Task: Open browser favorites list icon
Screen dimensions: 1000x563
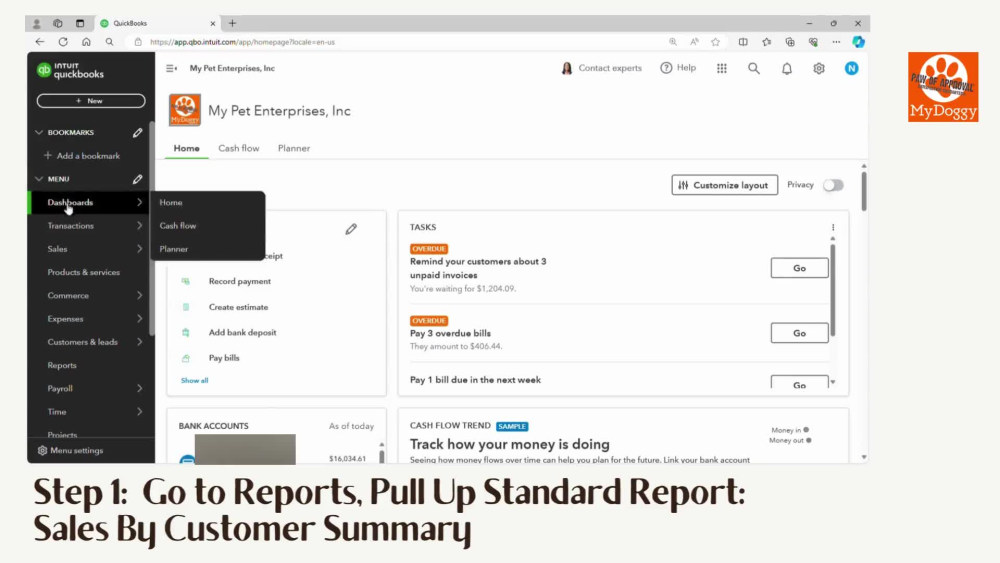Action: point(767,42)
